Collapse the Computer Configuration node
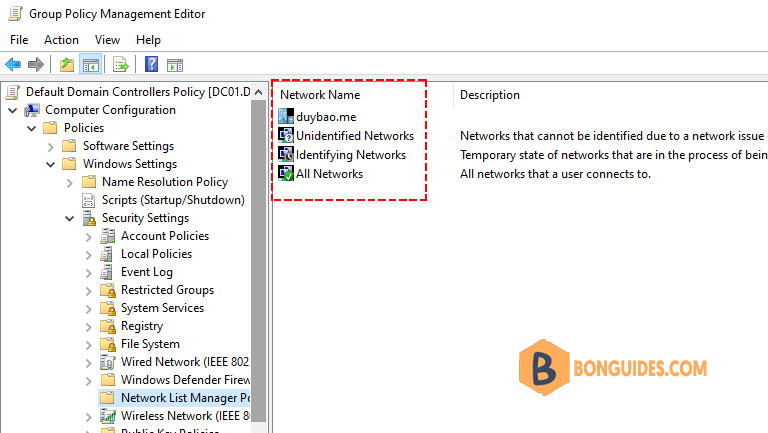Viewport: 768px width, 433px height. tap(13, 111)
